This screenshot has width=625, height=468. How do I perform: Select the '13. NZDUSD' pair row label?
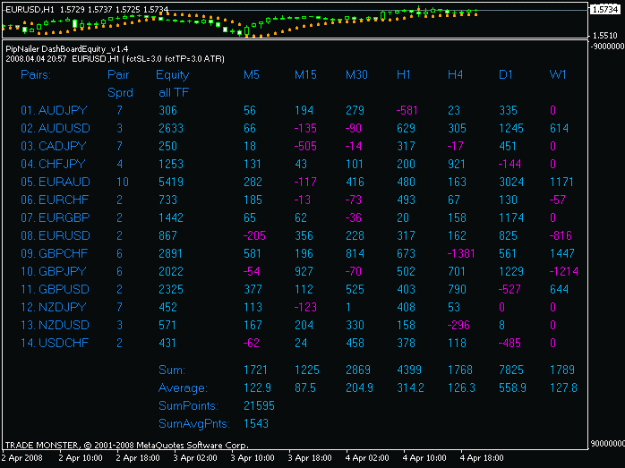click(x=55, y=325)
